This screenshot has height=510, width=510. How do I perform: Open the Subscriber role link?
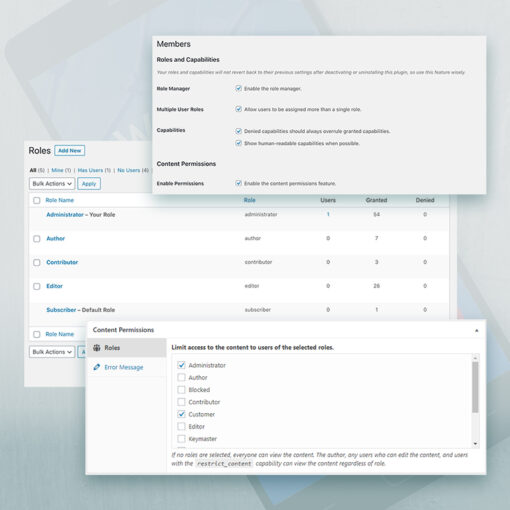61,310
